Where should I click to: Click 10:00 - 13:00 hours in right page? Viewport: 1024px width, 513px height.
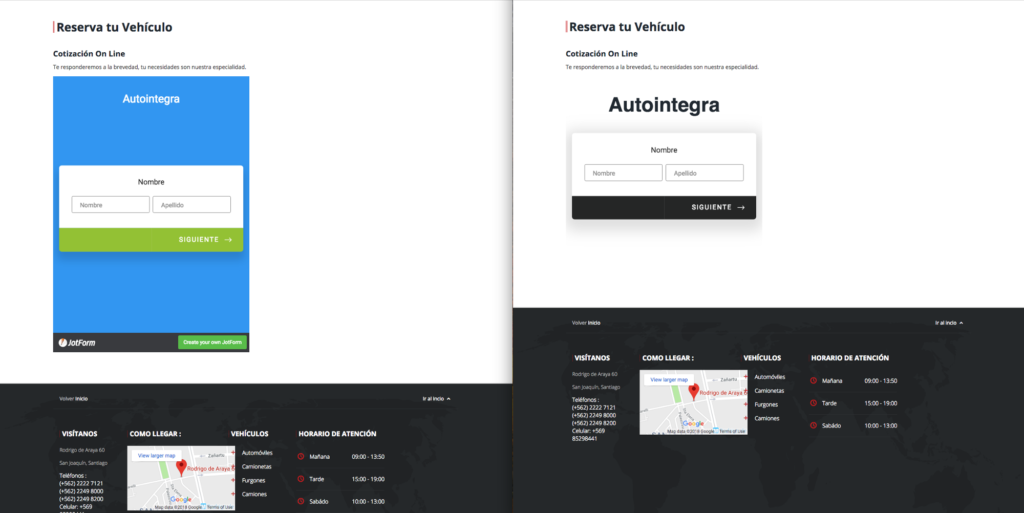click(x=881, y=426)
